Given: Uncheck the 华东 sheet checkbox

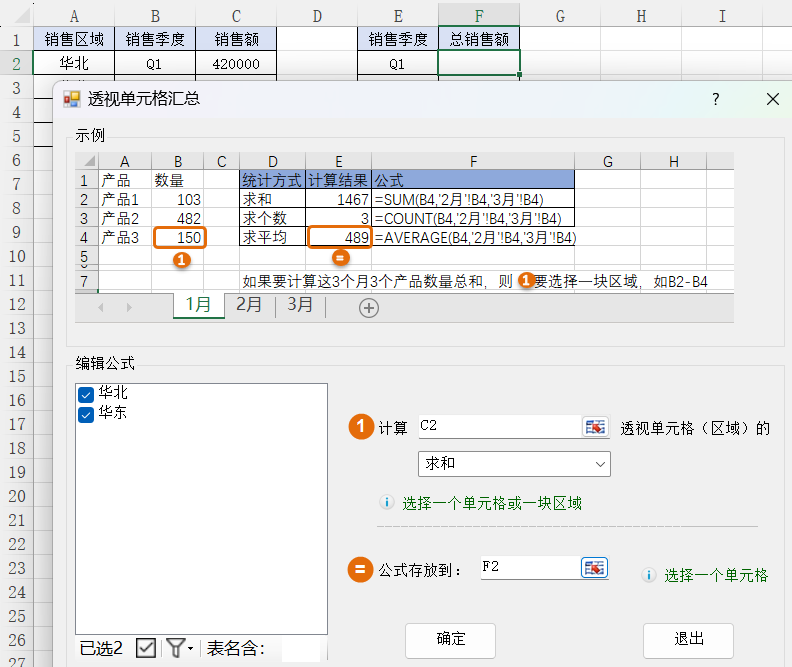Looking at the screenshot, I should [x=86, y=413].
